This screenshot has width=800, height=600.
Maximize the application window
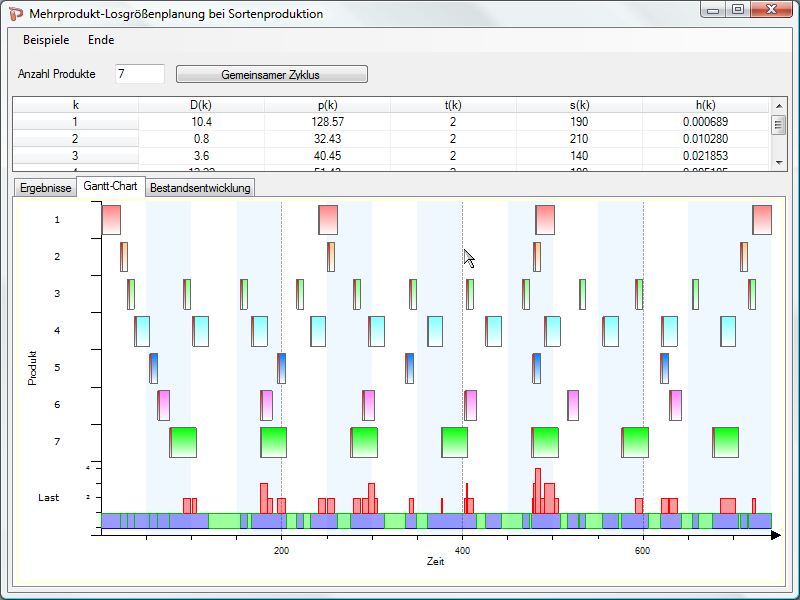[738, 10]
